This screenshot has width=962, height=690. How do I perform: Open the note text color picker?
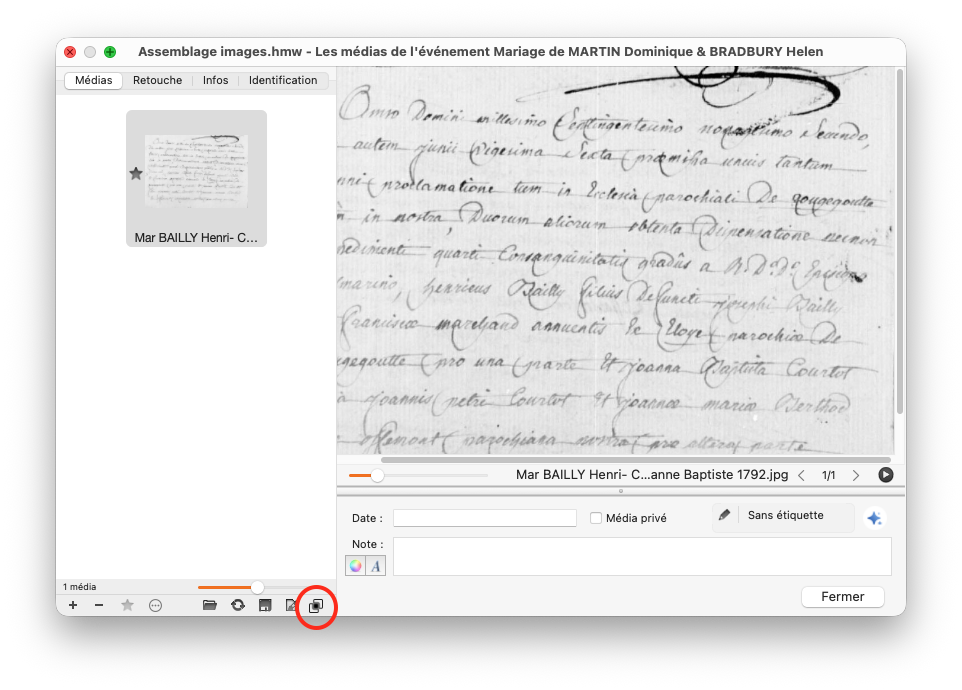(355, 565)
